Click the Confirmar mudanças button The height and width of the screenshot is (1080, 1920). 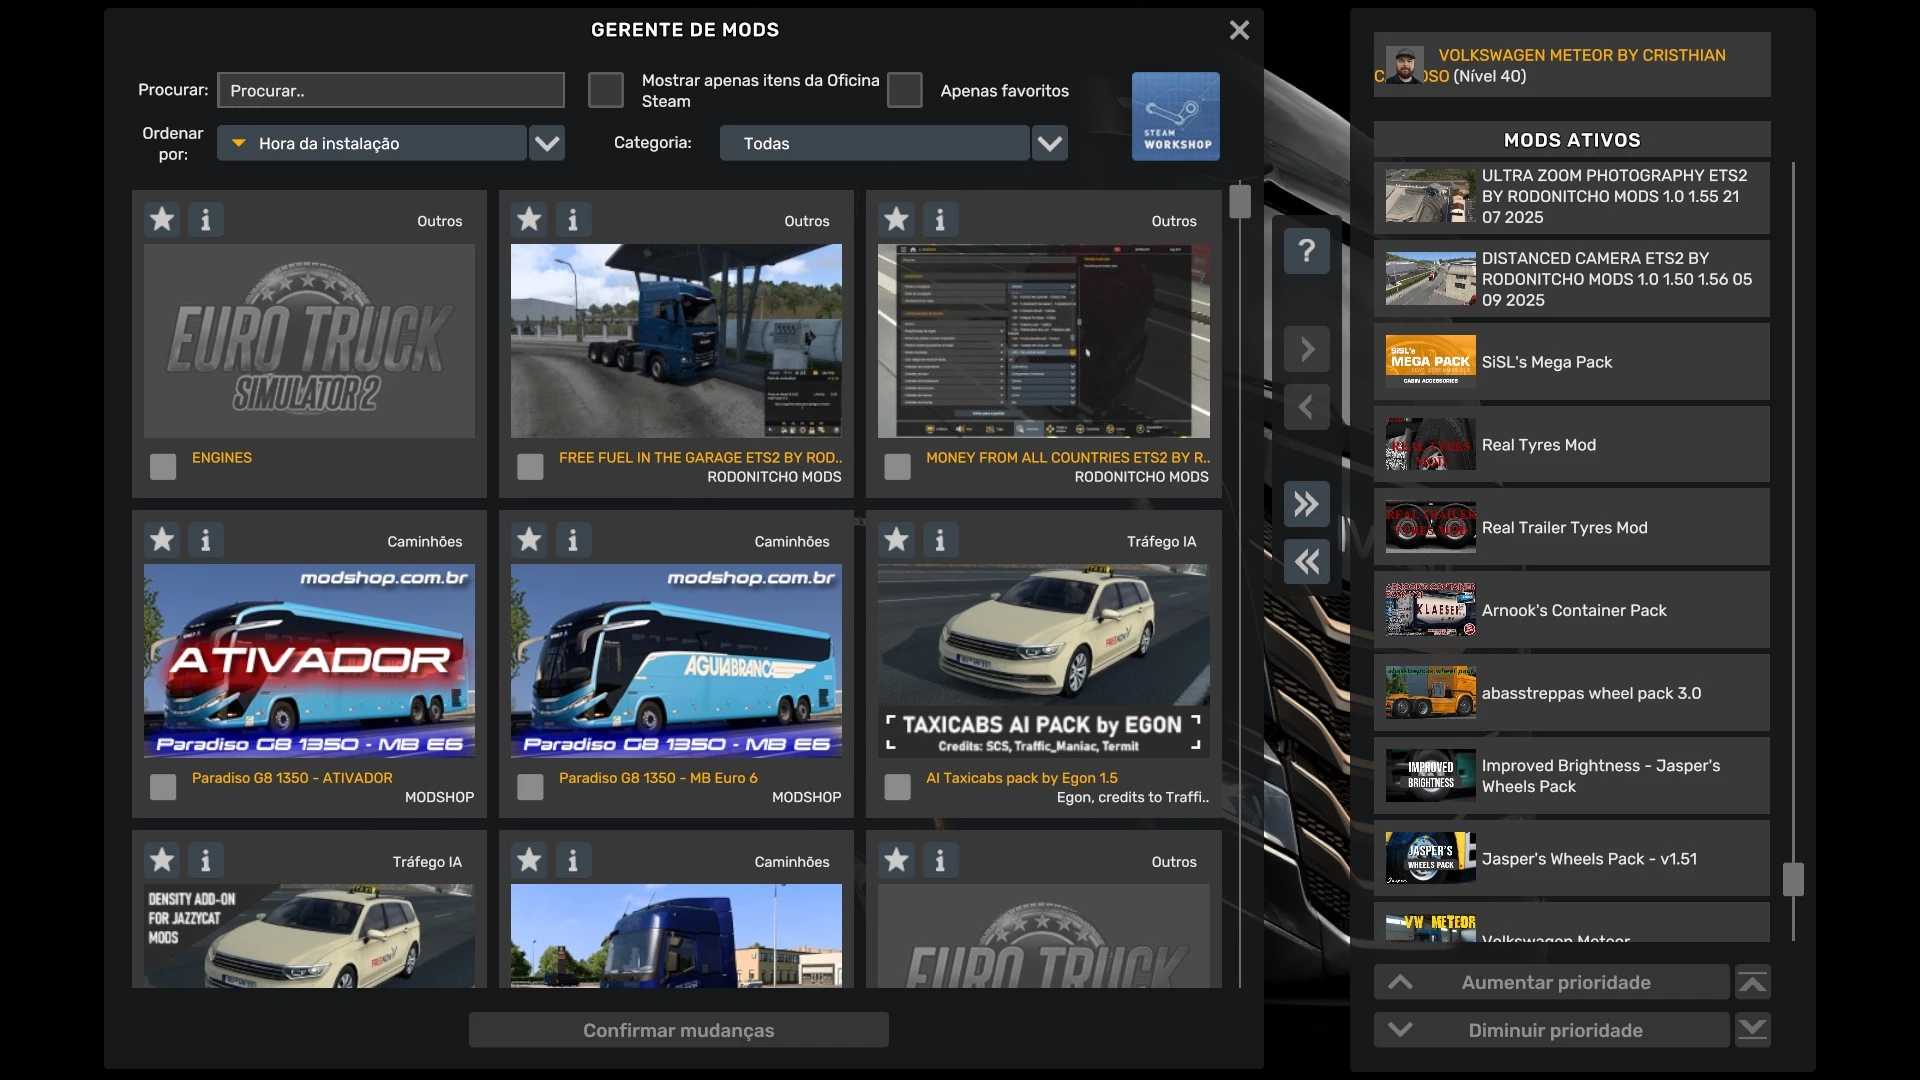coord(678,1030)
